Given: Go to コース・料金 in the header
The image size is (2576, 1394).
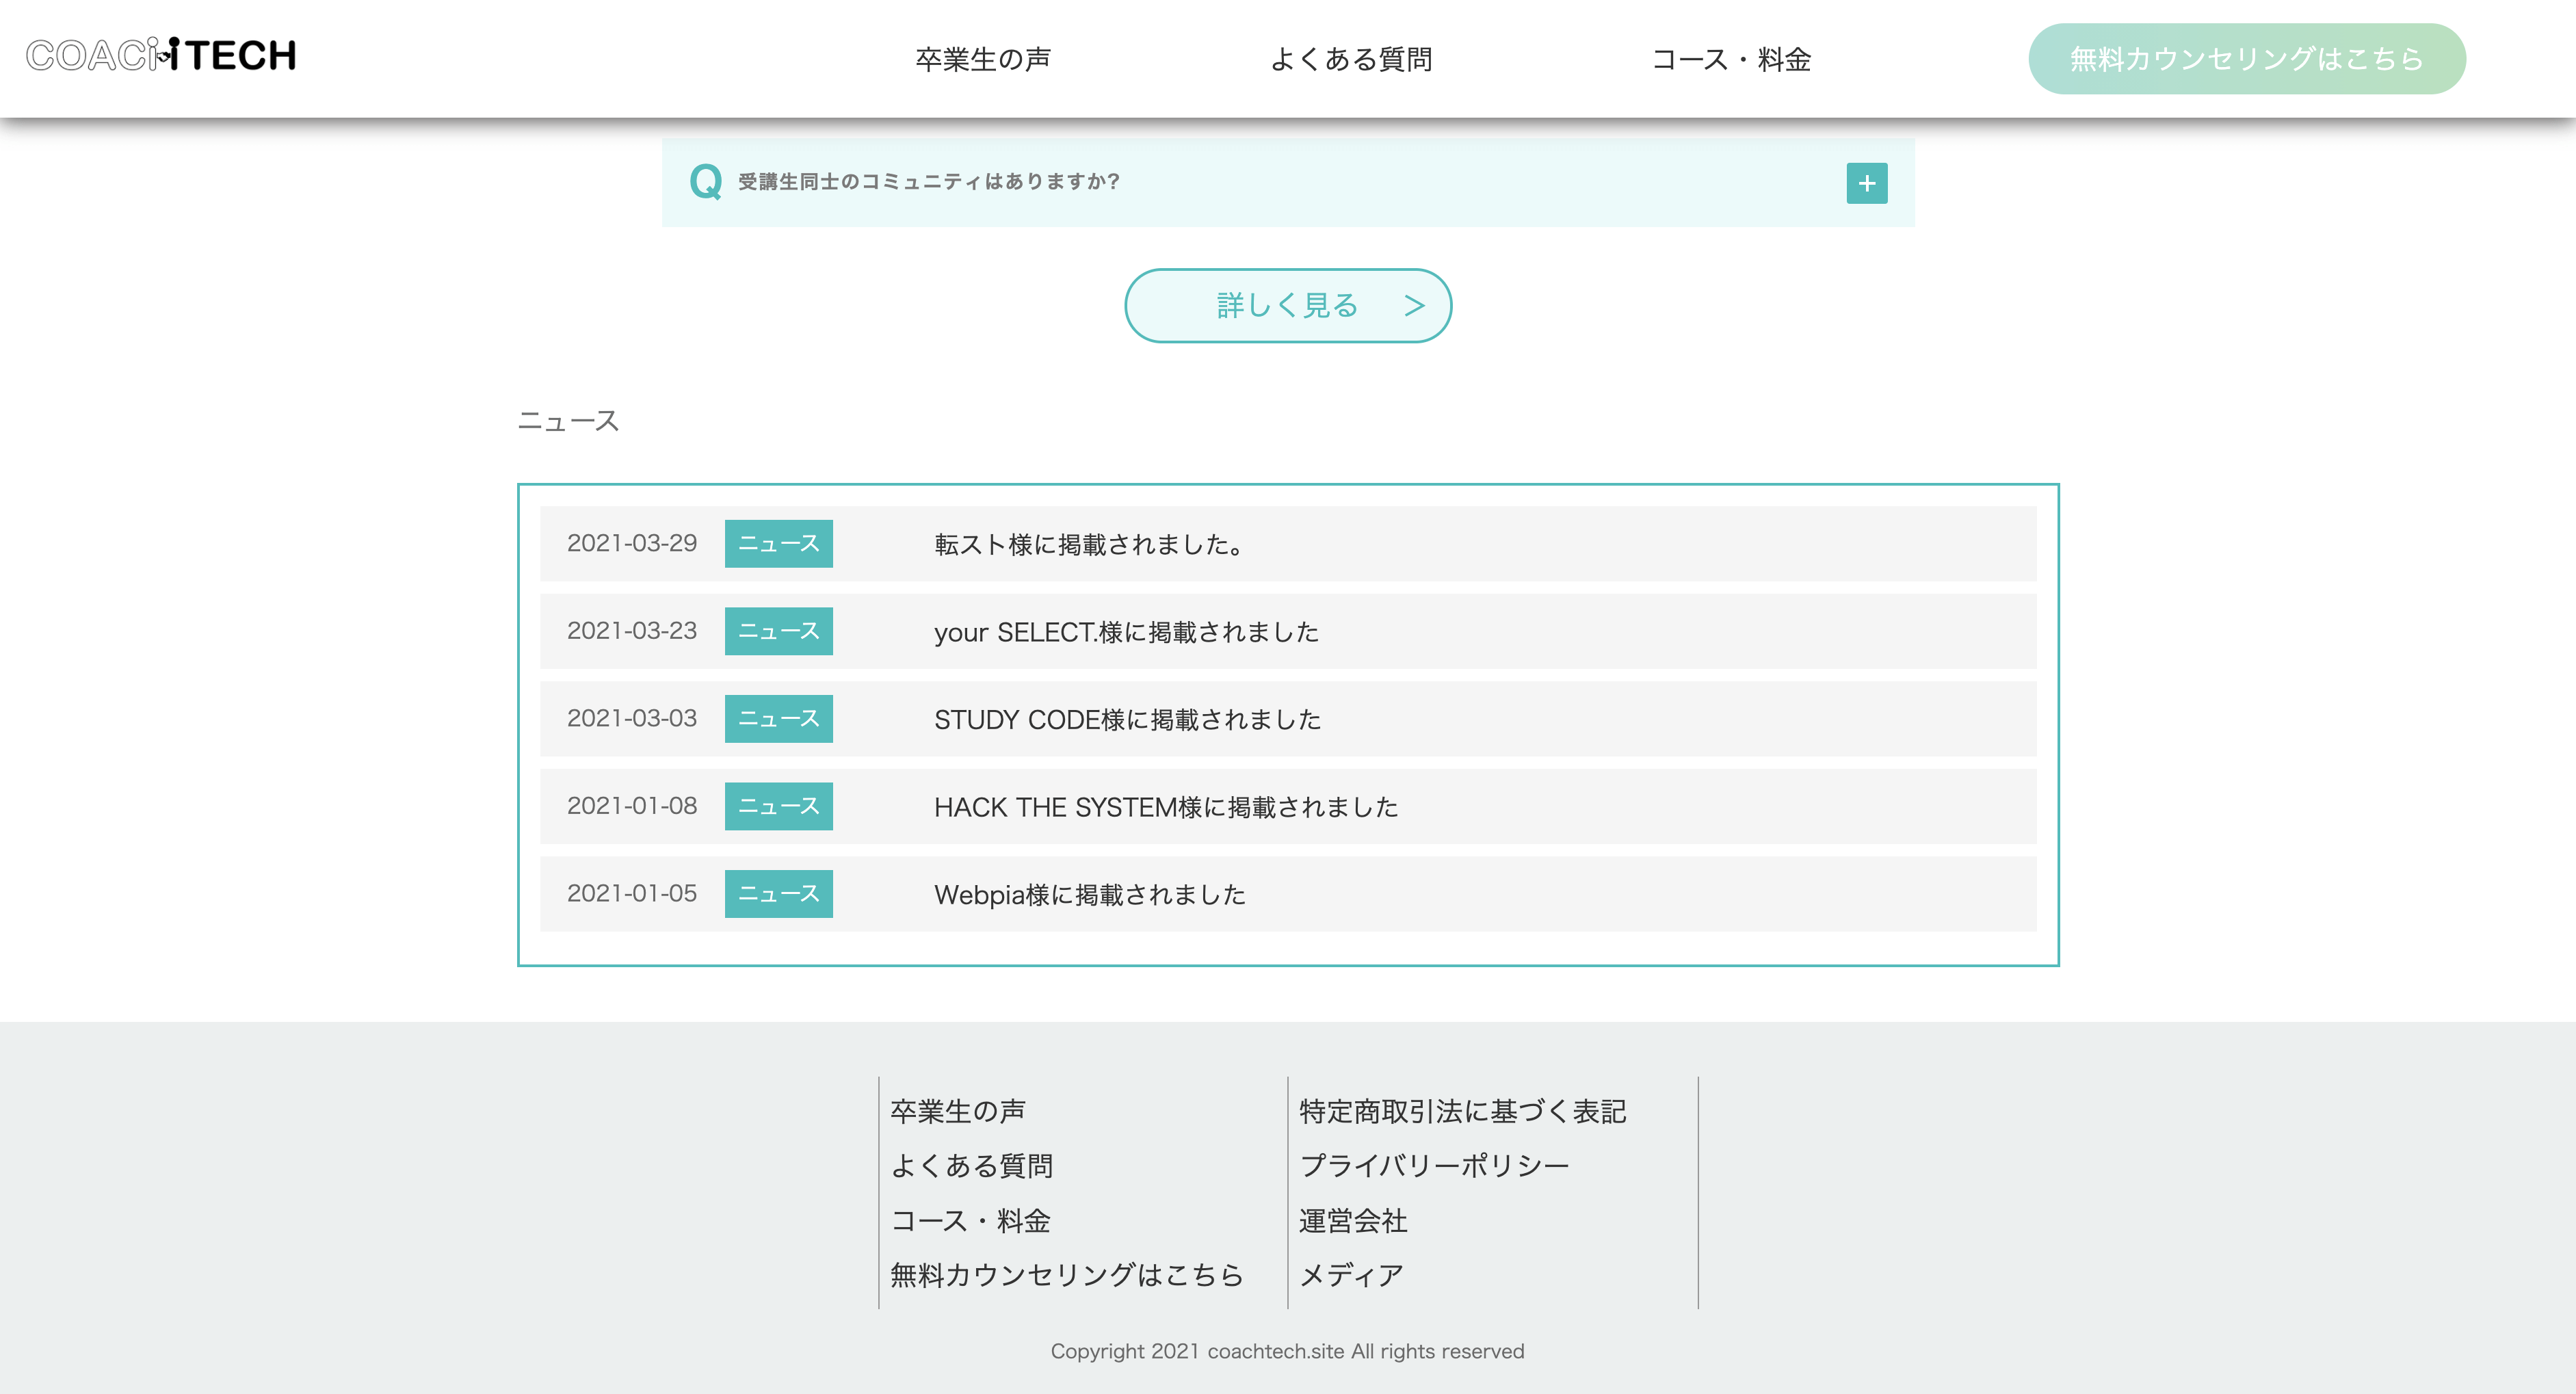Looking at the screenshot, I should (x=1730, y=59).
